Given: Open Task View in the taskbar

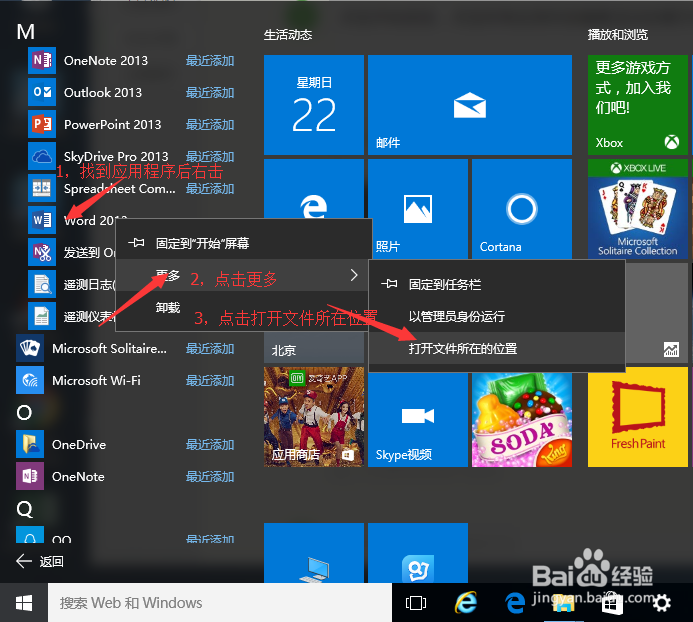Looking at the screenshot, I should pyautogui.click(x=415, y=603).
